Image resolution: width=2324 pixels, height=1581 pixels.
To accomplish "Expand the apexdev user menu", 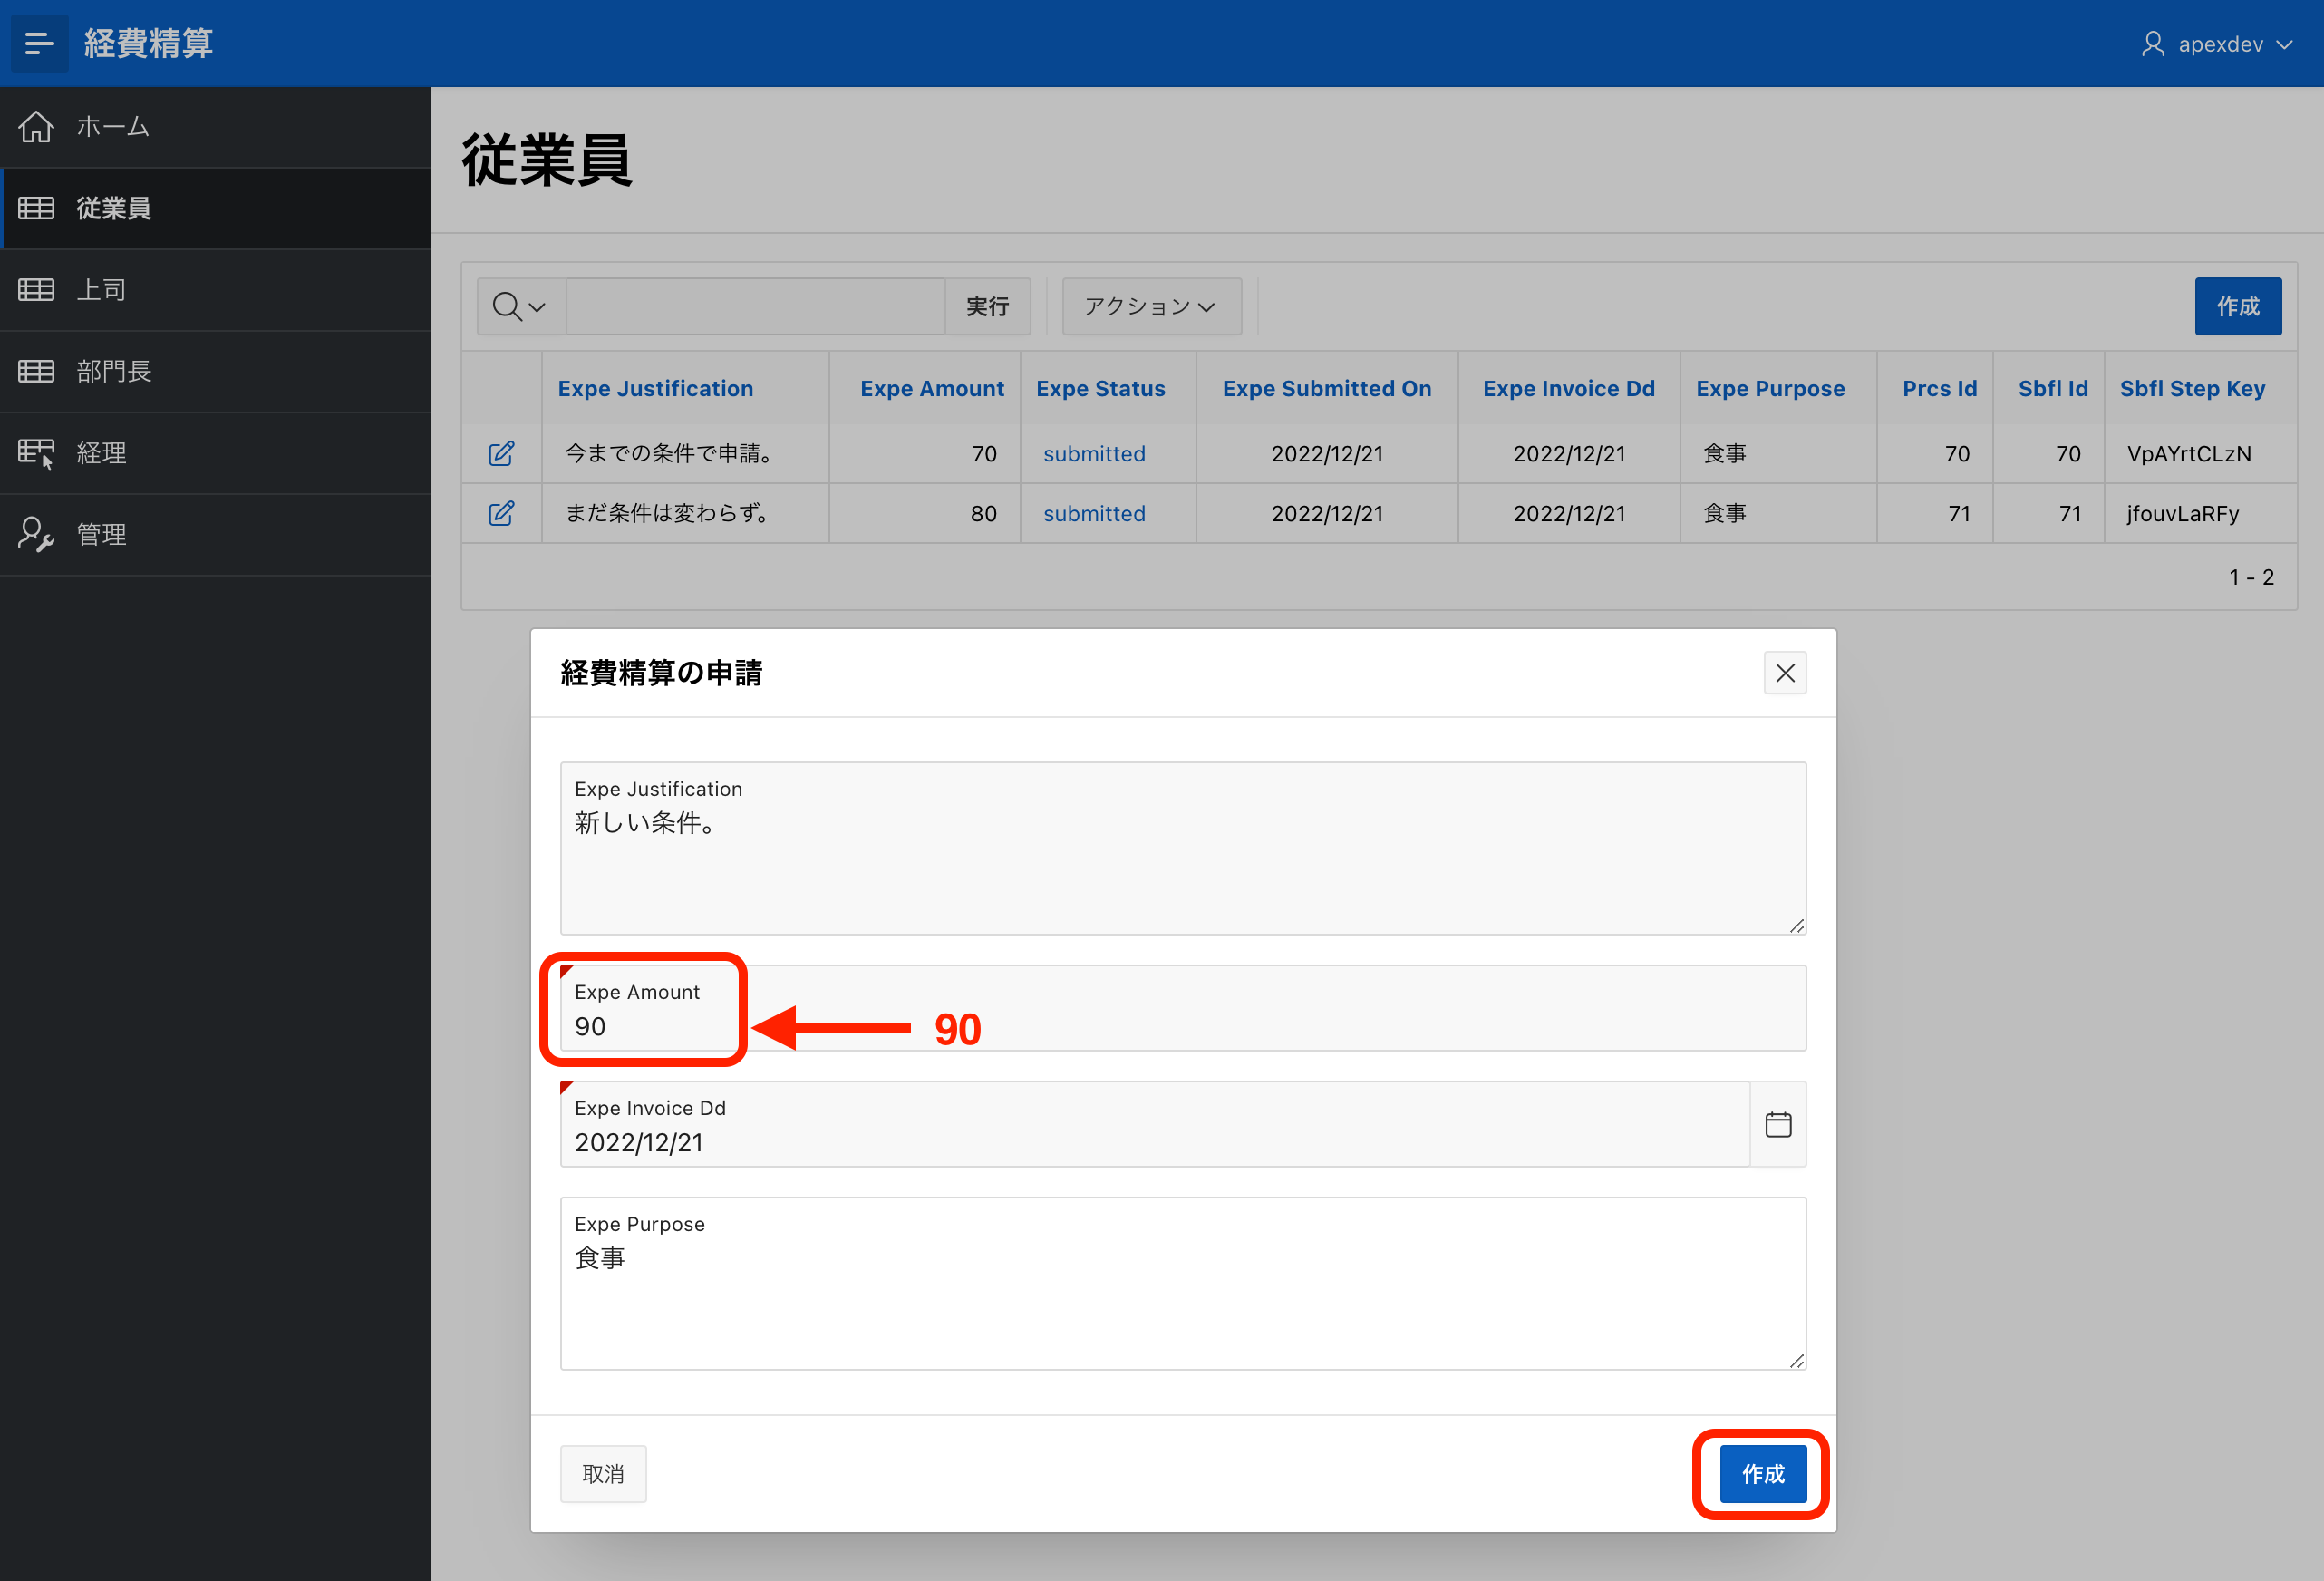I will (2217, 44).
